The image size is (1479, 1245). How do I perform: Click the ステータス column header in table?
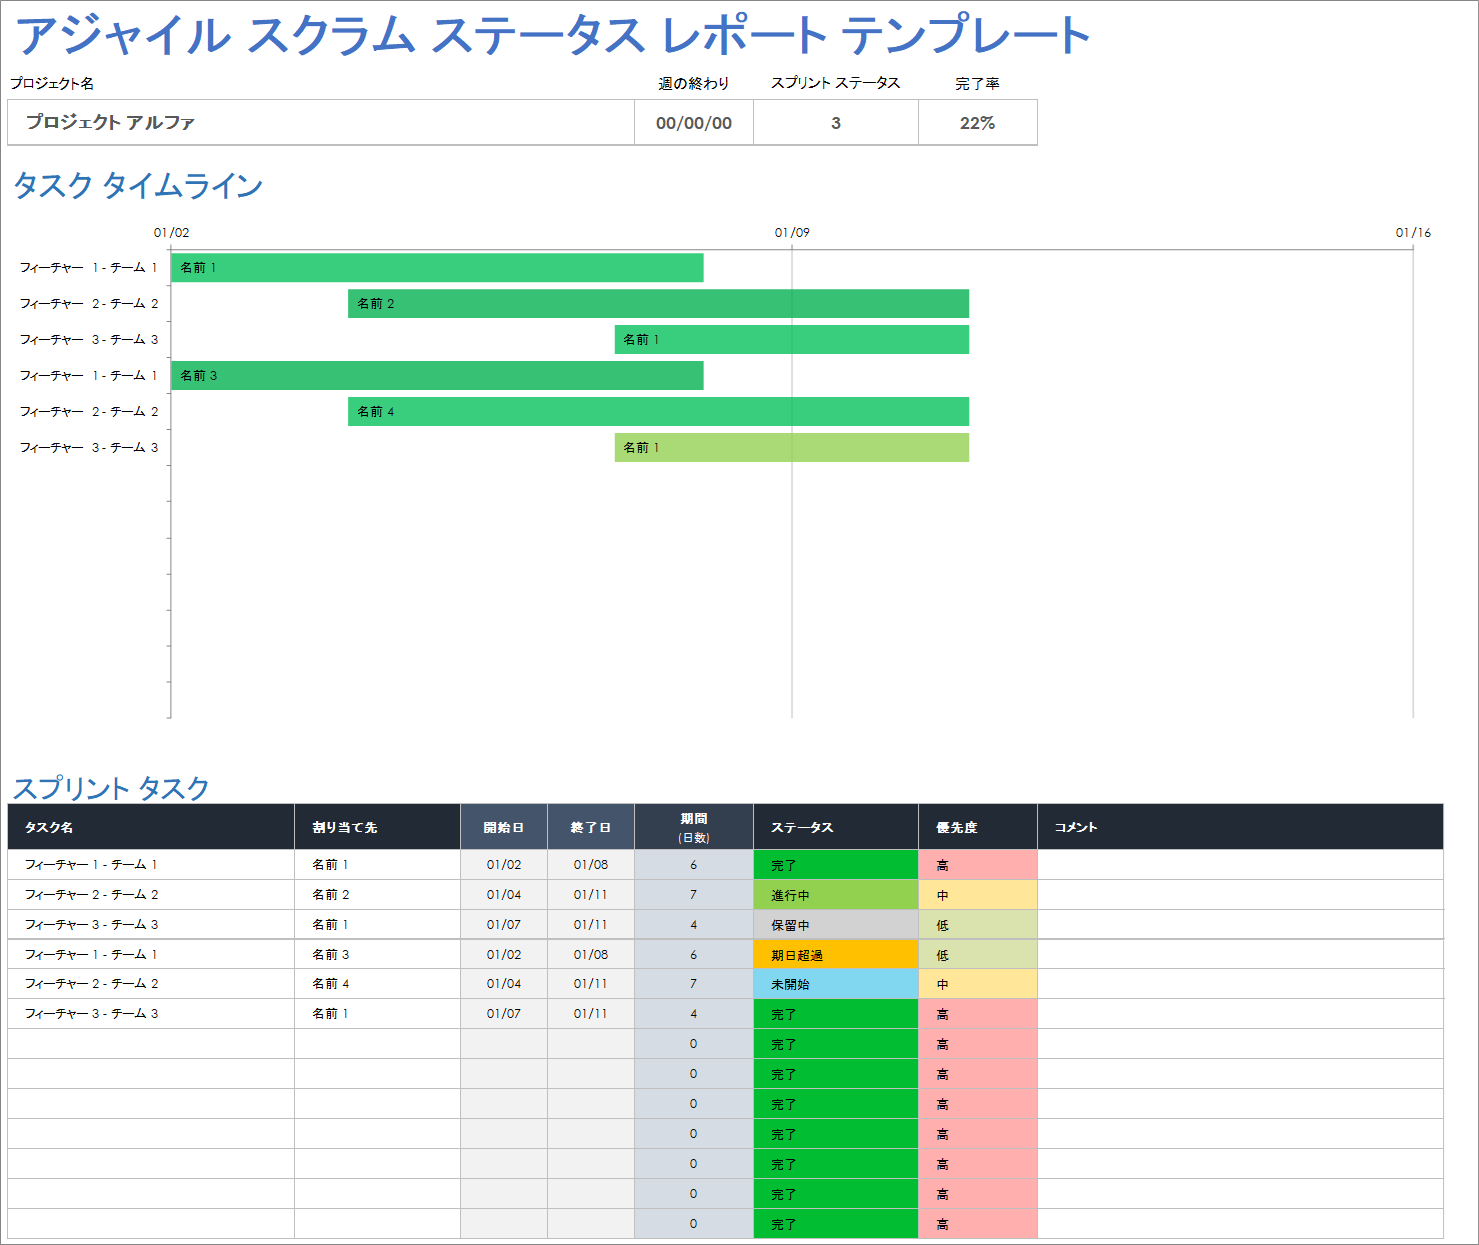pyautogui.click(x=836, y=827)
